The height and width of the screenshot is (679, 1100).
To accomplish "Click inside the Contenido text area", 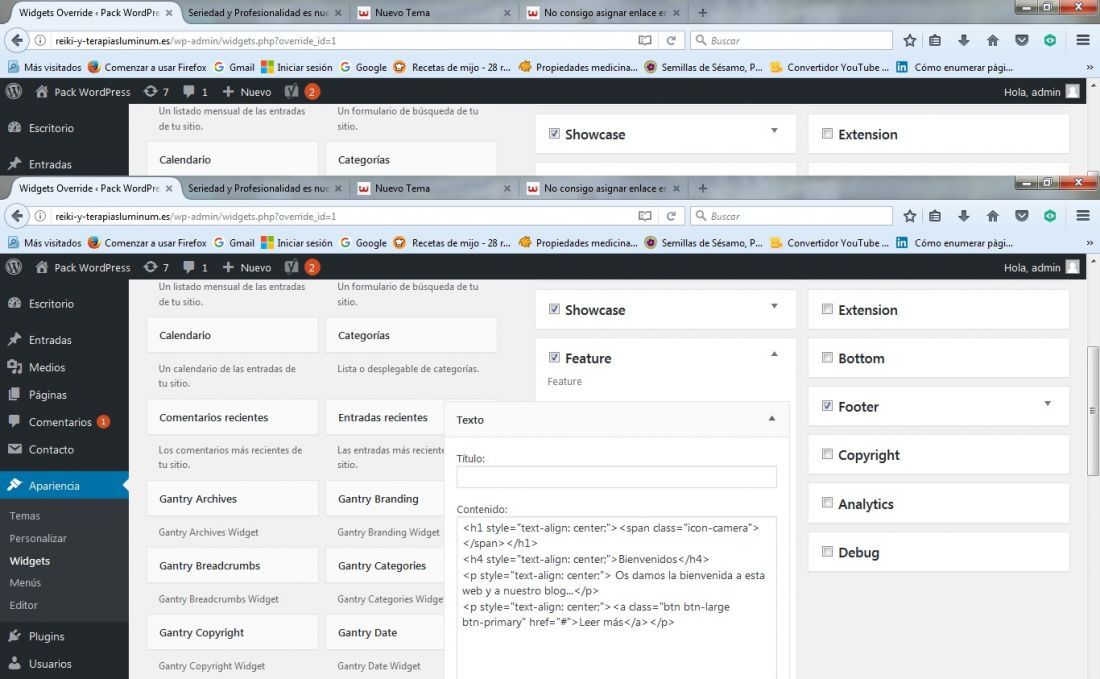I will coord(616,598).
